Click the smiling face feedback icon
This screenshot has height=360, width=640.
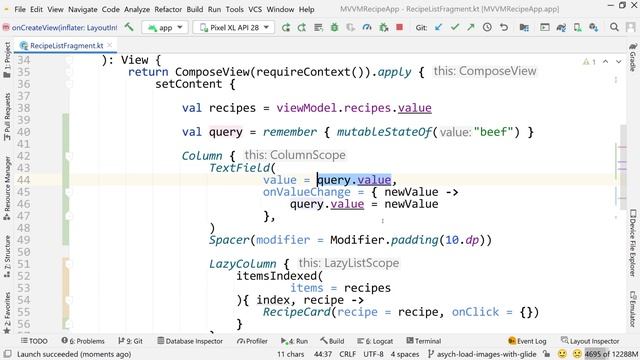pos(562,353)
